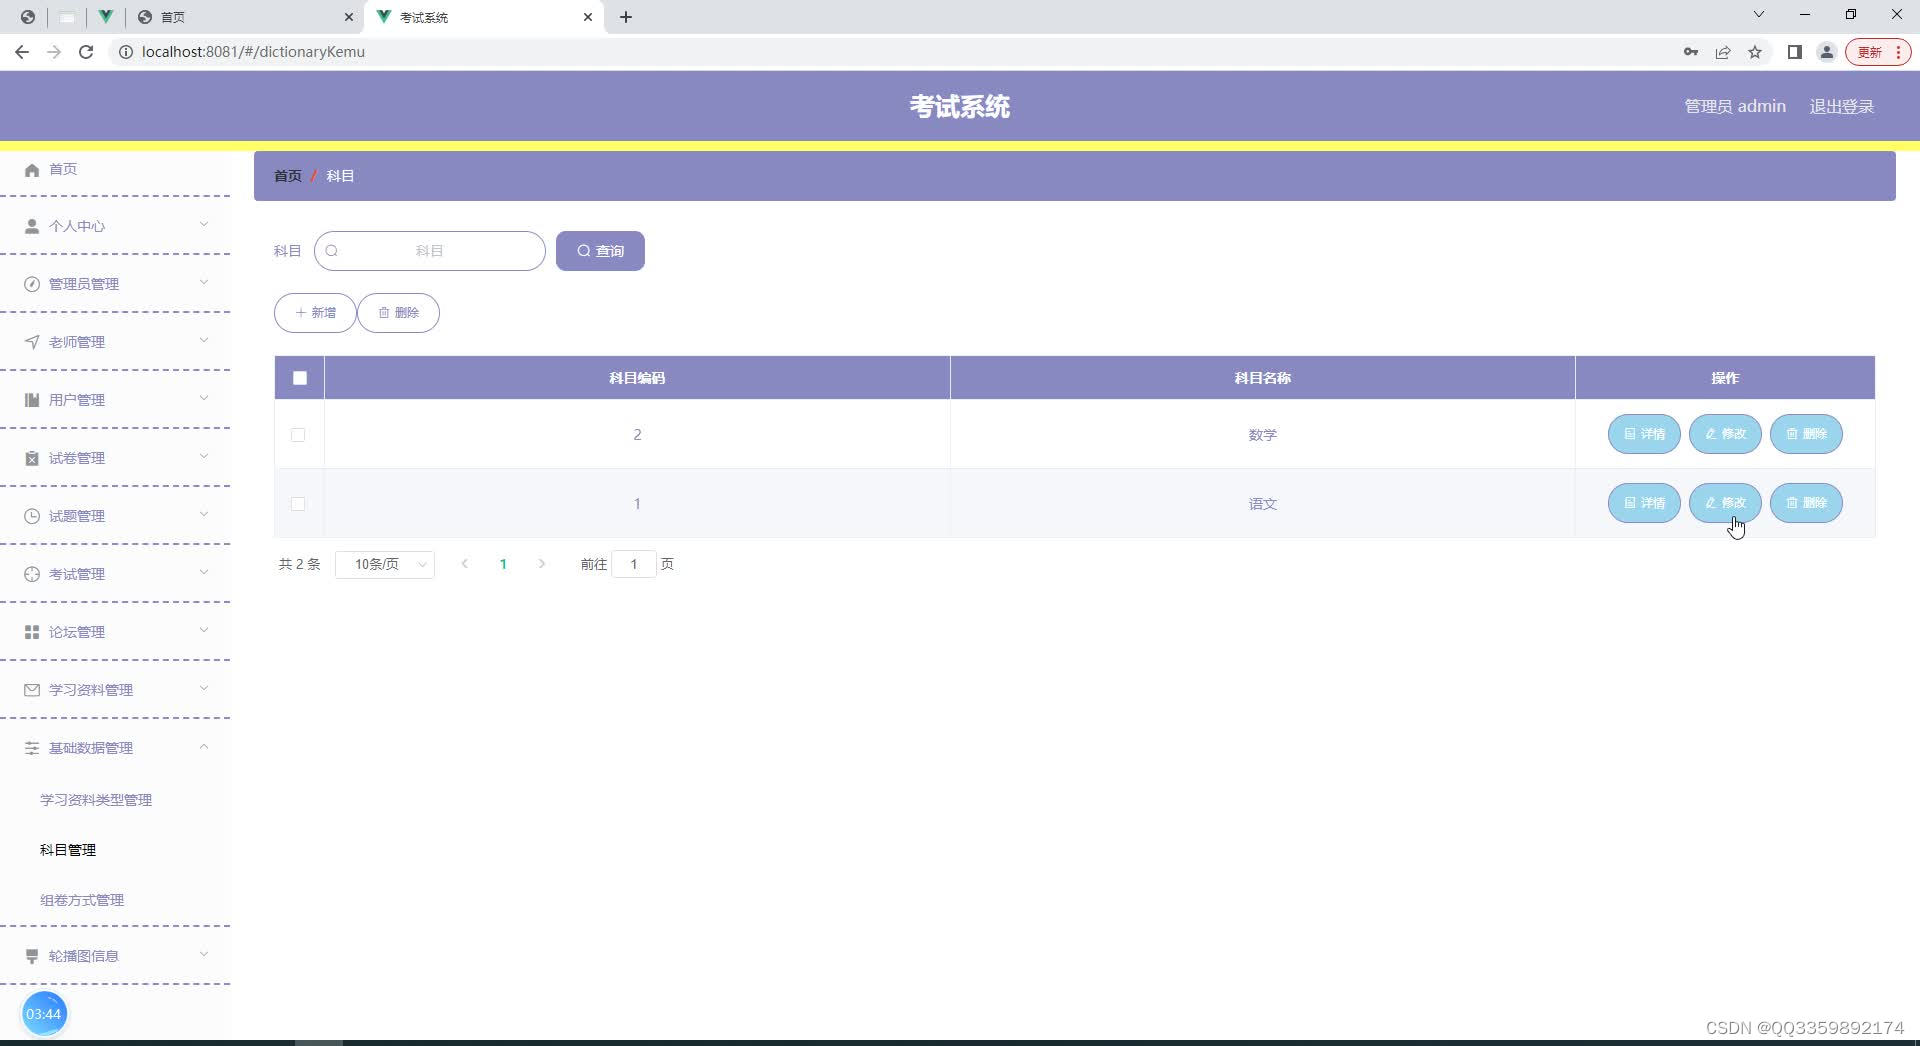Click the blue 03:44 timer bubble
Image resolution: width=1920 pixels, height=1046 pixels.
44,1014
